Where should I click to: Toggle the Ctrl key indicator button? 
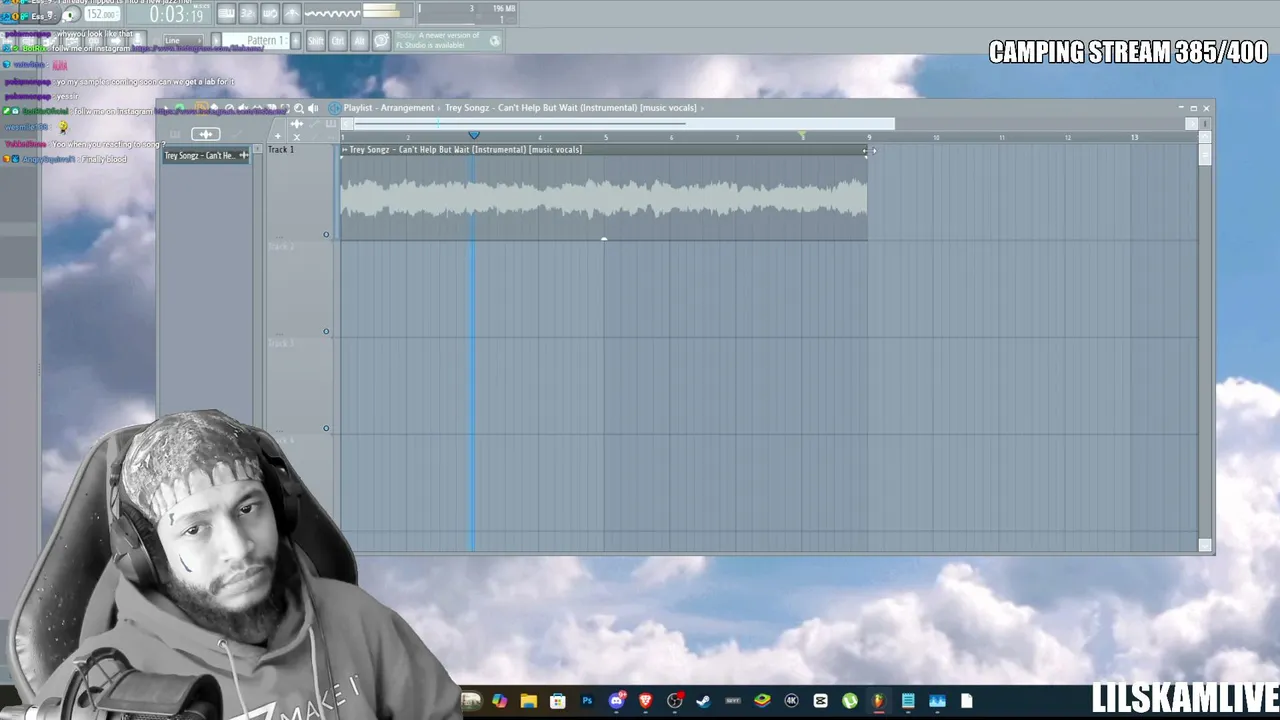pos(338,41)
